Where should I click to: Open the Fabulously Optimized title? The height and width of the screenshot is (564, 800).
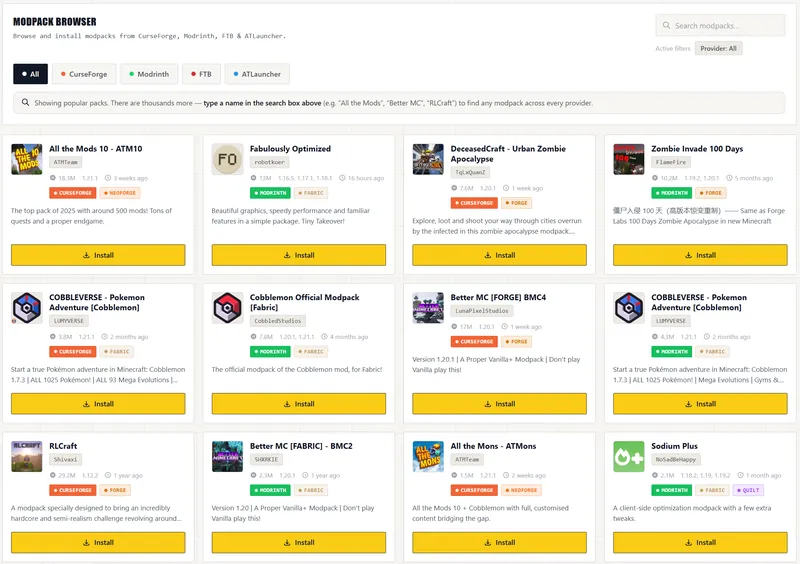[290, 149]
